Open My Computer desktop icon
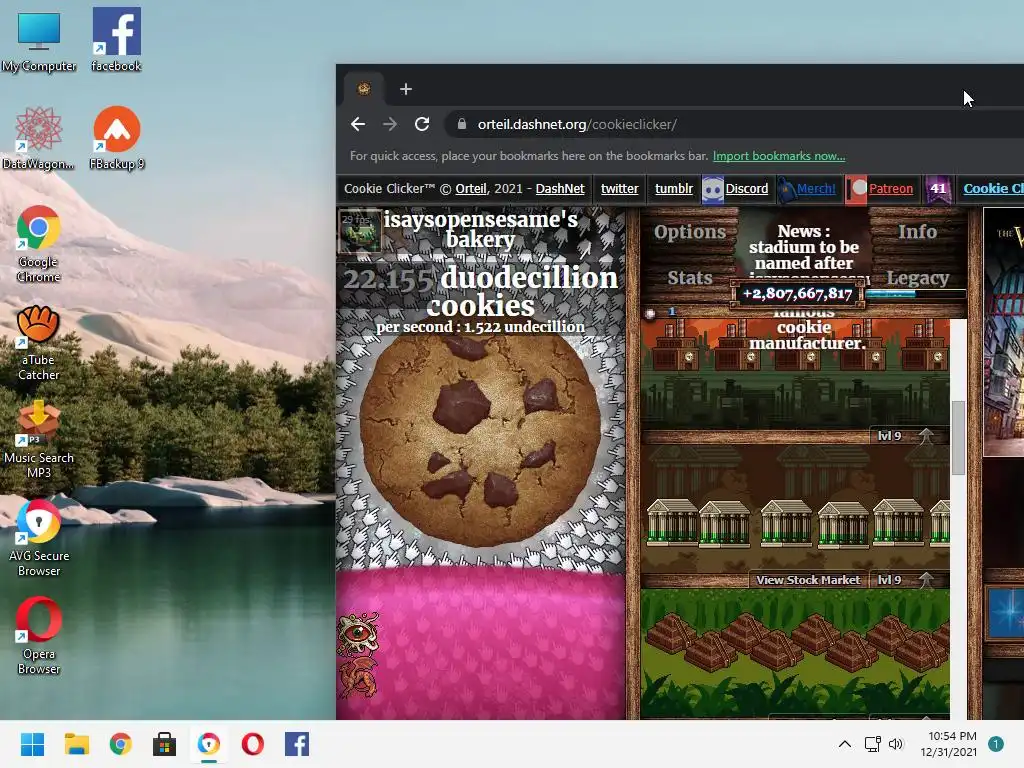 tap(39, 40)
